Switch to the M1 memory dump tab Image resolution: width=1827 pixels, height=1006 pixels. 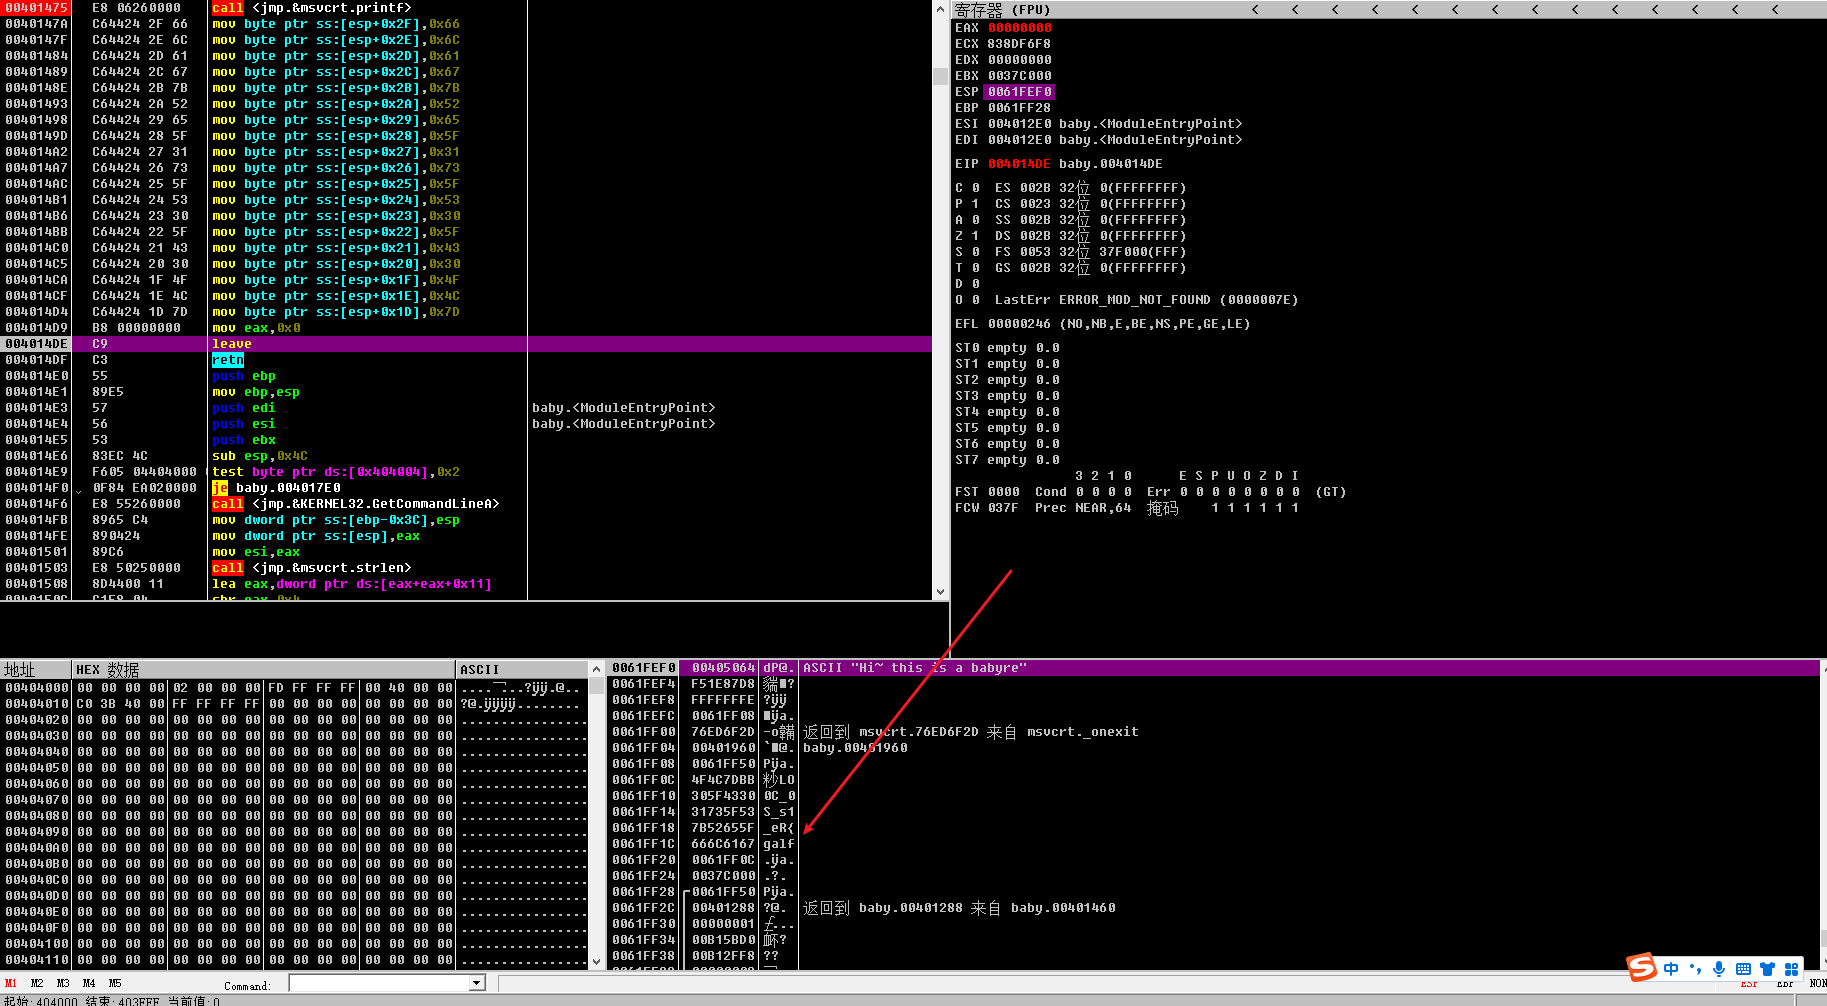11,983
